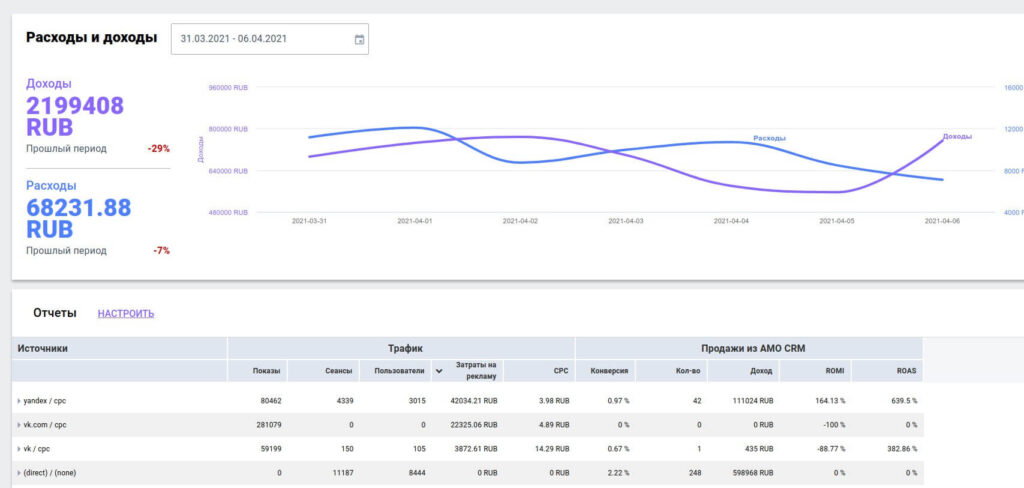Open the НАСТРОИТЬ reports settings link
Image resolution: width=1024 pixels, height=488 pixels.
coord(126,314)
